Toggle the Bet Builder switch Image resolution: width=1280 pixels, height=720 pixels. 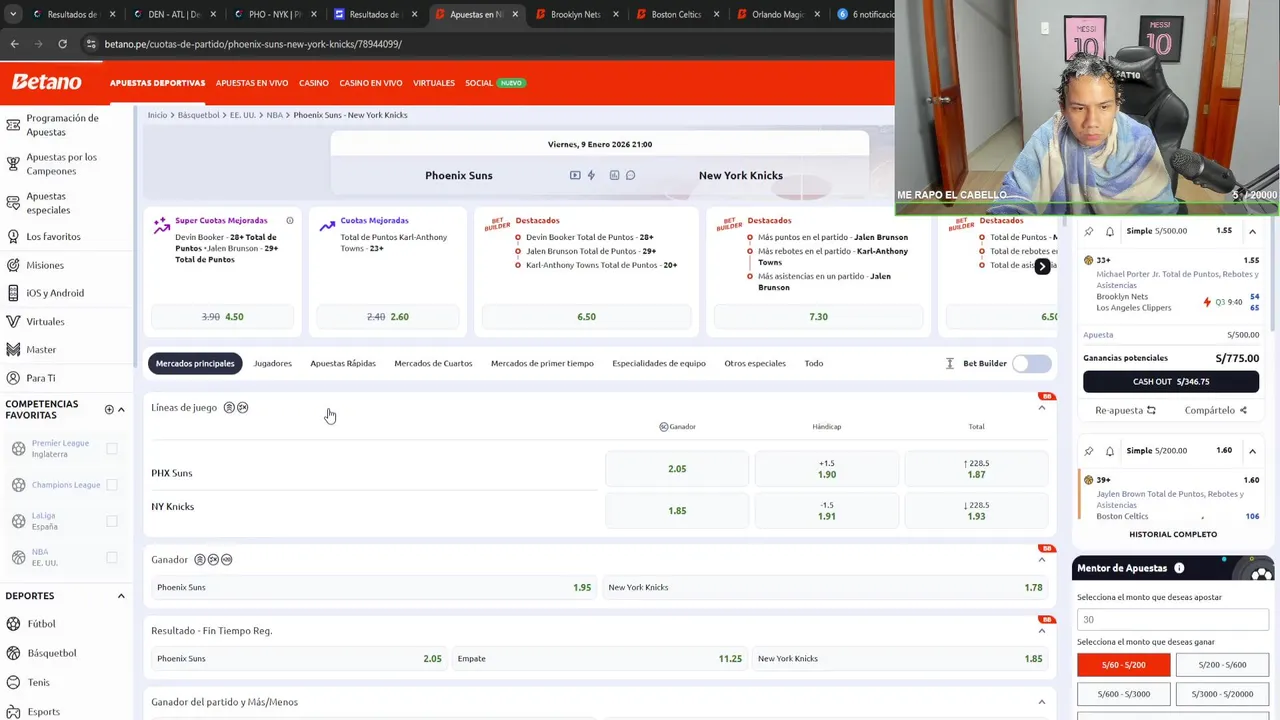[x=1031, y=363]
